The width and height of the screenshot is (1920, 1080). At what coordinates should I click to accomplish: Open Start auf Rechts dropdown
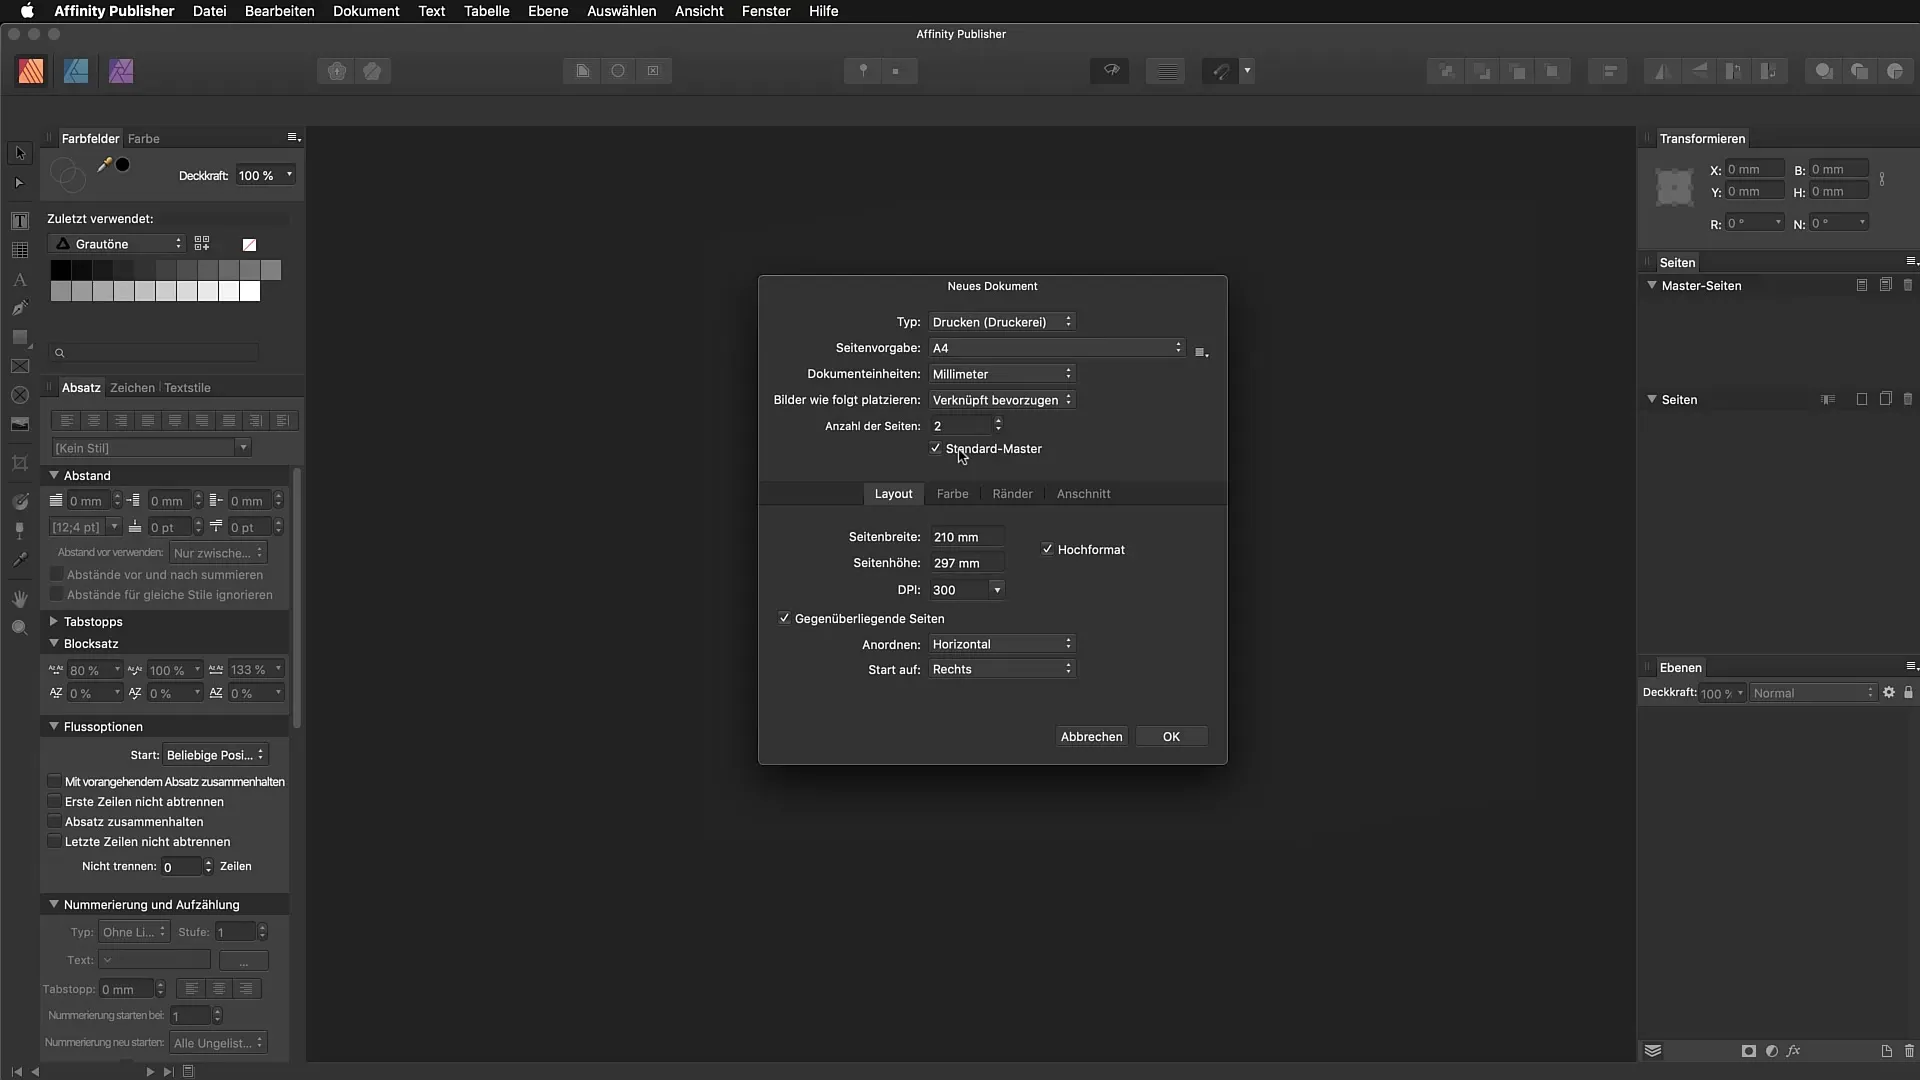click(x=1002, y=669)
